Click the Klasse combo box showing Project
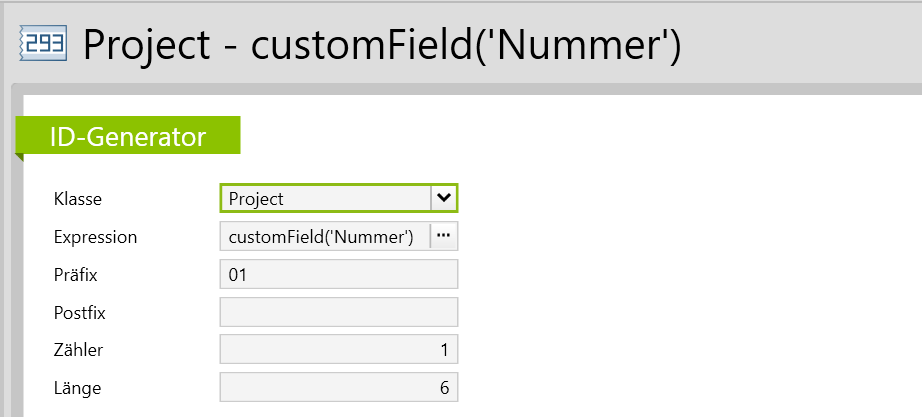922x417 pixels. [324, 198]
